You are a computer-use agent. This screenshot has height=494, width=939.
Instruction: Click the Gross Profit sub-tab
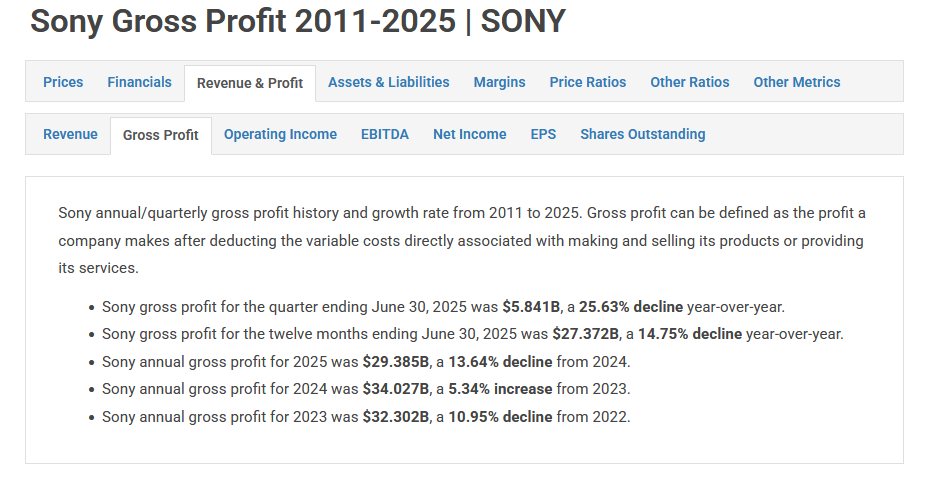click(160, 135)
